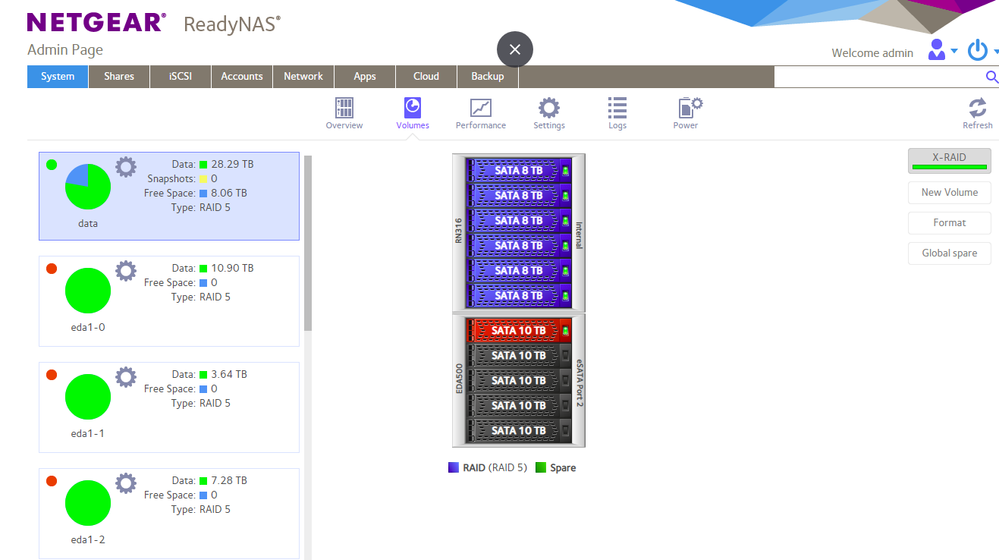The width and height of the screenshot is (999, 560).
Task: Click the eda1-0 red status dot
Action: (52, 269)
